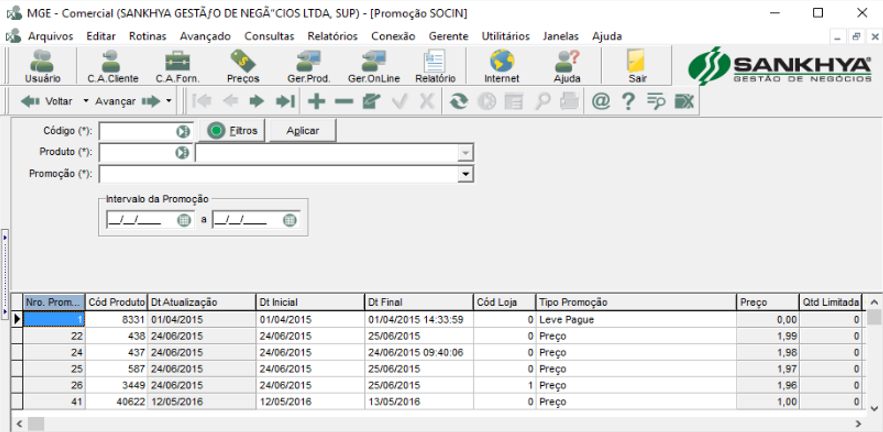Image resolution: width=883 pixels, height=432 pixels.
Task: Launch the Internet globe icon
Action: coord(502,66)
